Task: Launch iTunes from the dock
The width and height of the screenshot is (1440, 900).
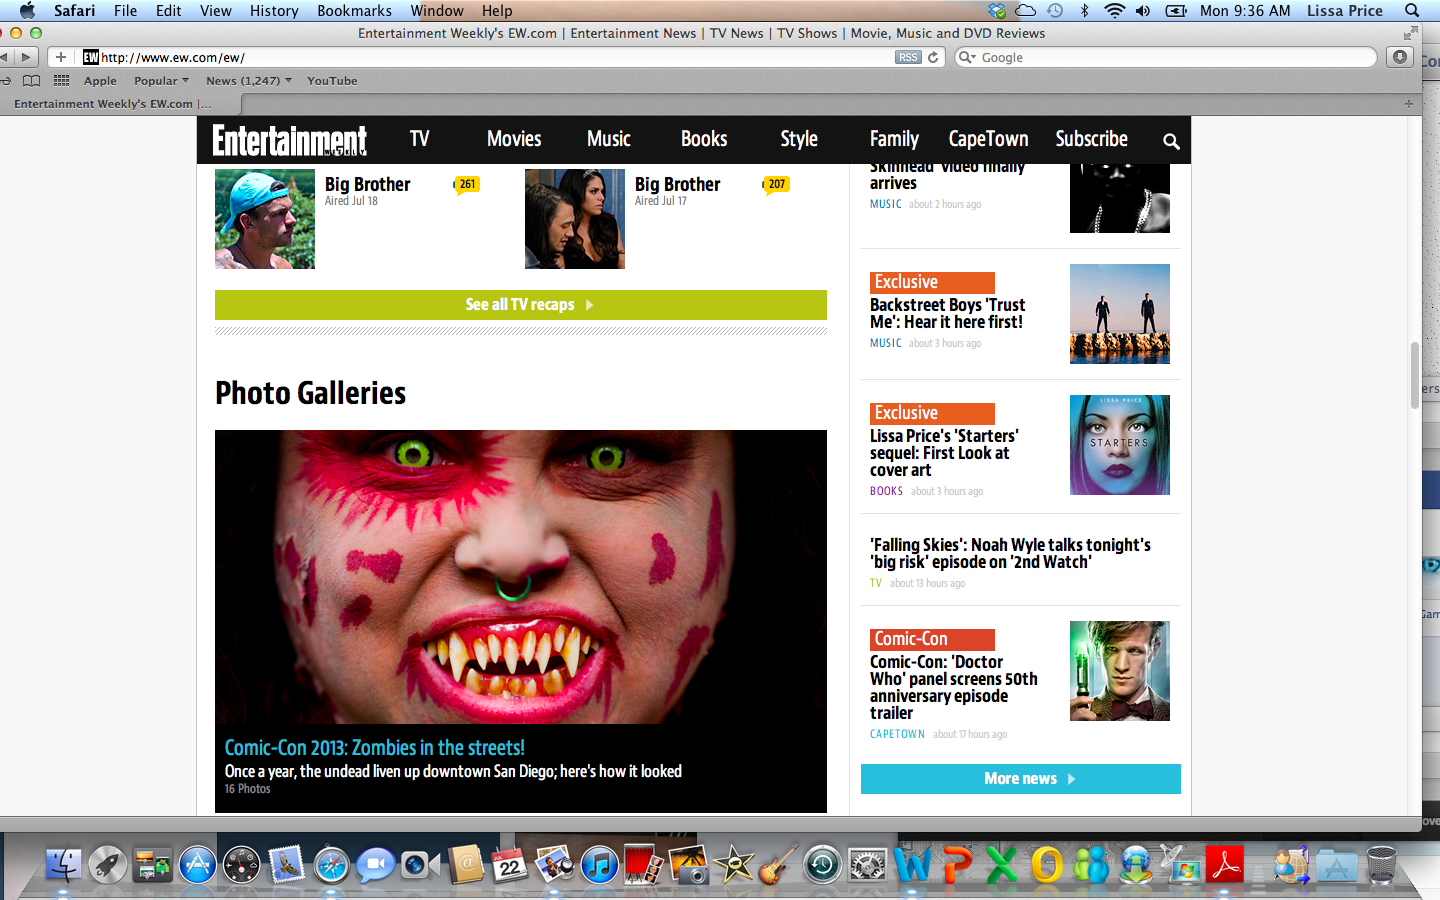Action: pos(599,865)
